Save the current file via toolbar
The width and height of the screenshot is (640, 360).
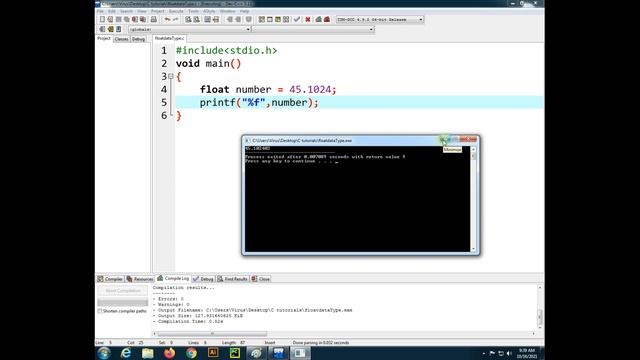(118, 19)
